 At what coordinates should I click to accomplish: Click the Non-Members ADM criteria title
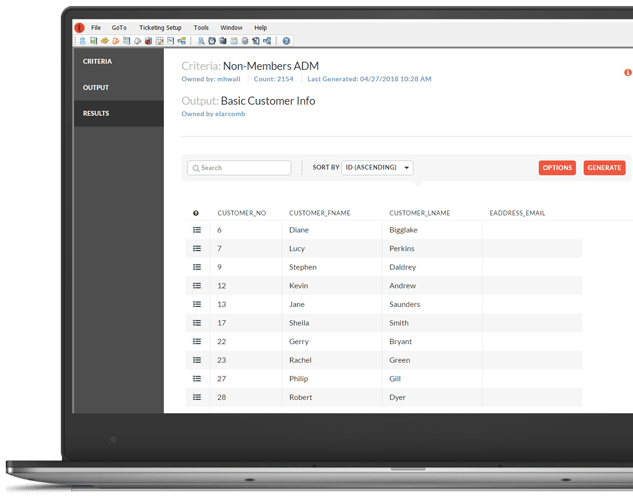point(271,66)
